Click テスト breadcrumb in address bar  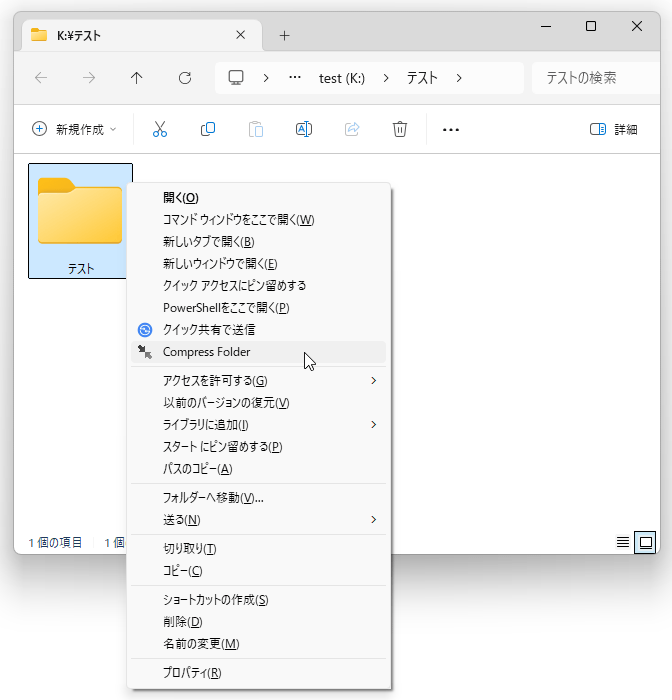422,78
